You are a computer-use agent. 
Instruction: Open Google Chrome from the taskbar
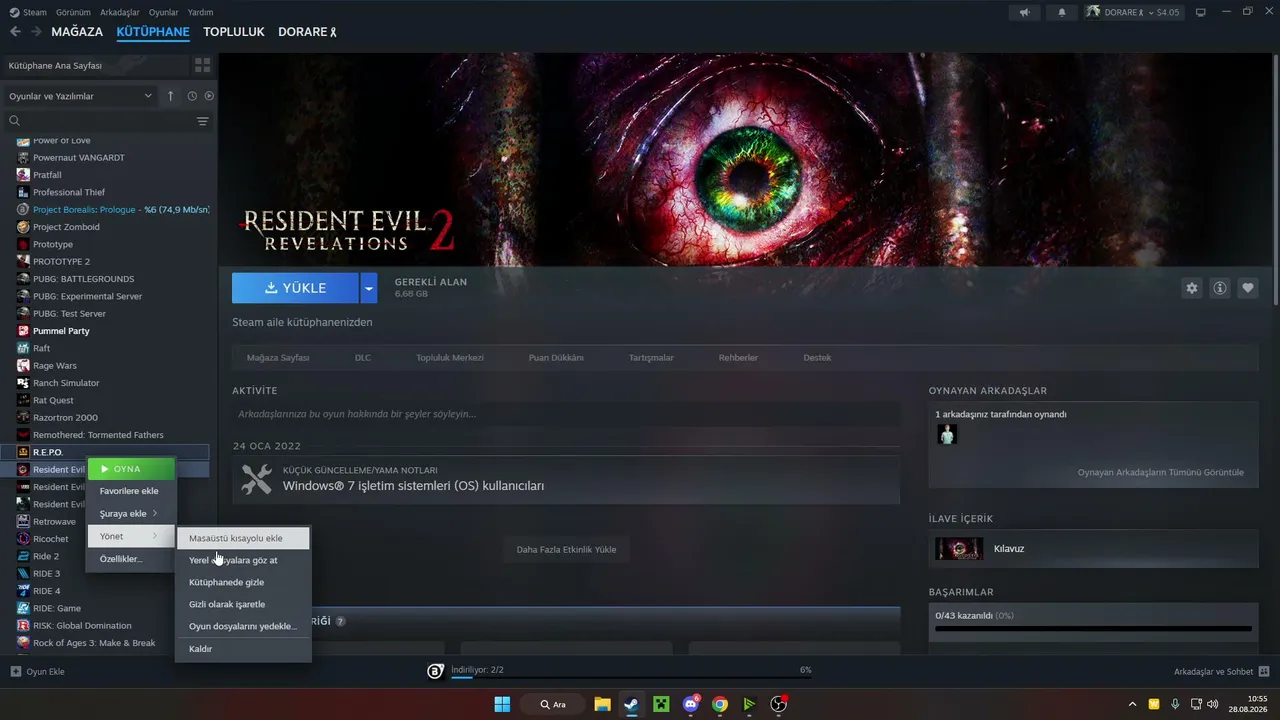tap(719, 704)
